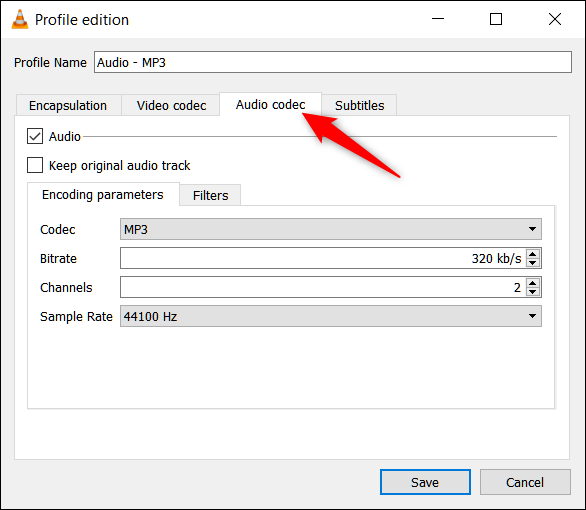
Task: Increase the Channels count with up arrow
Action: (x=533, y=283)
